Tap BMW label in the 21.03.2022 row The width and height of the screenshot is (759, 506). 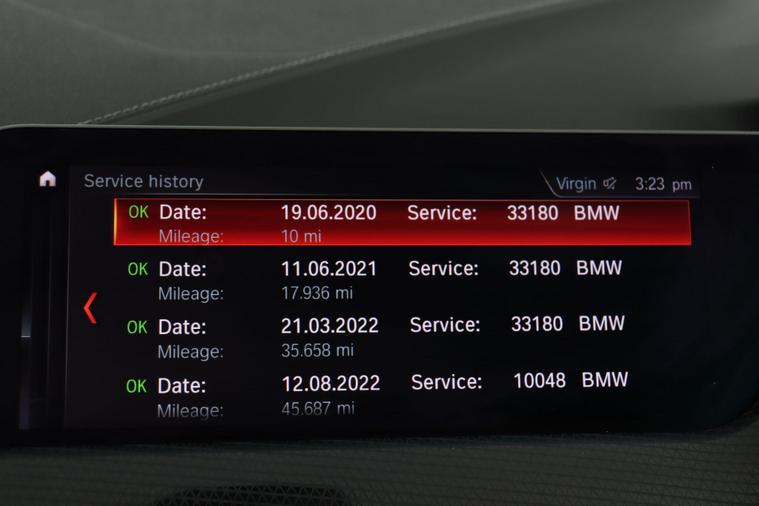(601, 324)
